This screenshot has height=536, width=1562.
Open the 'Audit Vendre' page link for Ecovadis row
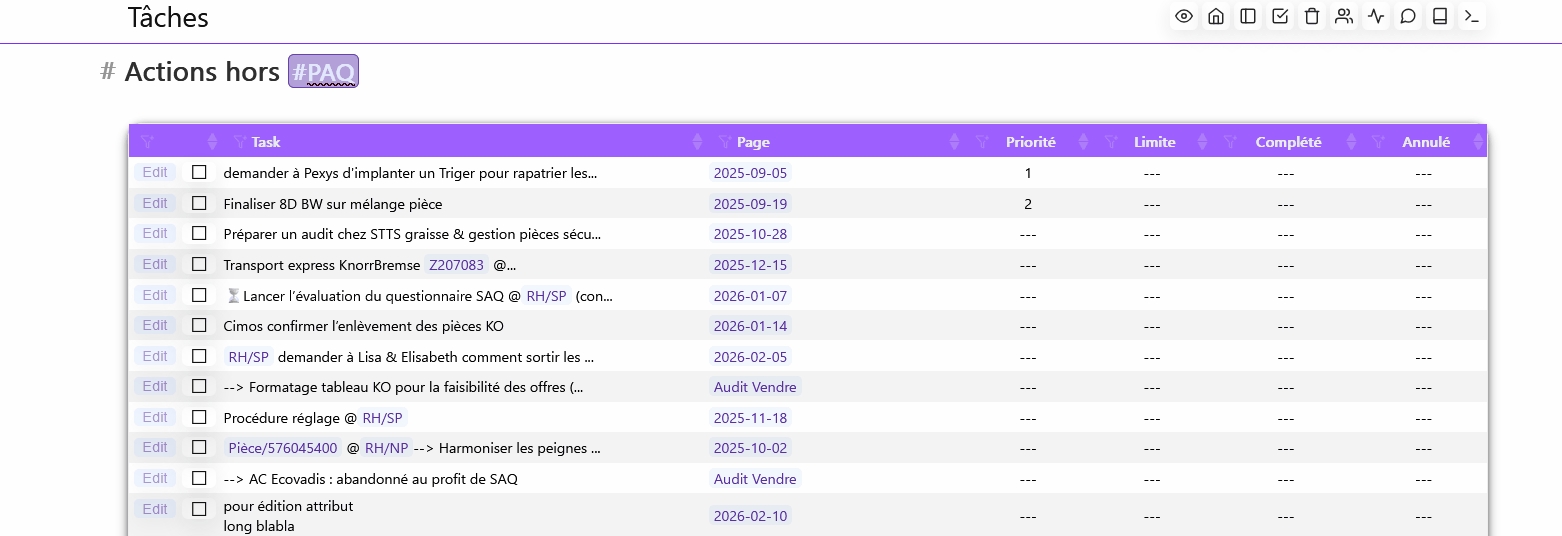pos(755,479)
